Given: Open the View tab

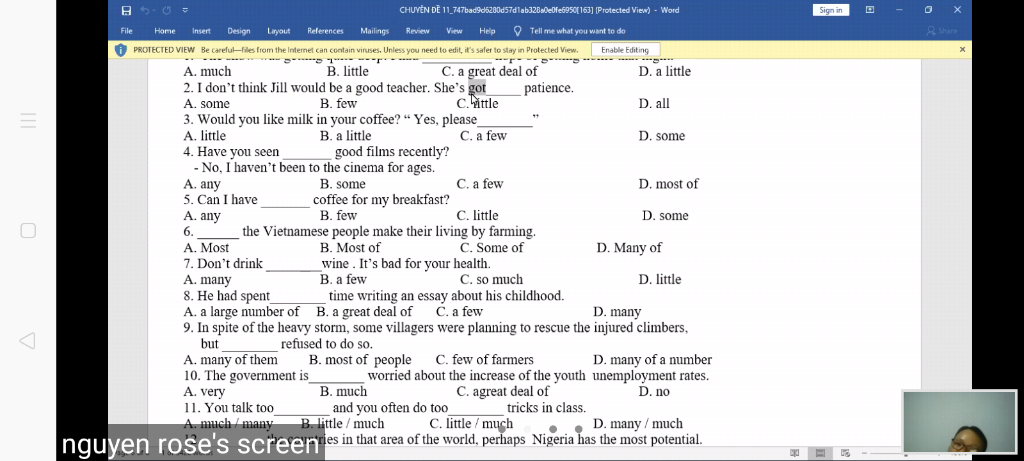Looking at the screenshot, I should coord(455,31).
